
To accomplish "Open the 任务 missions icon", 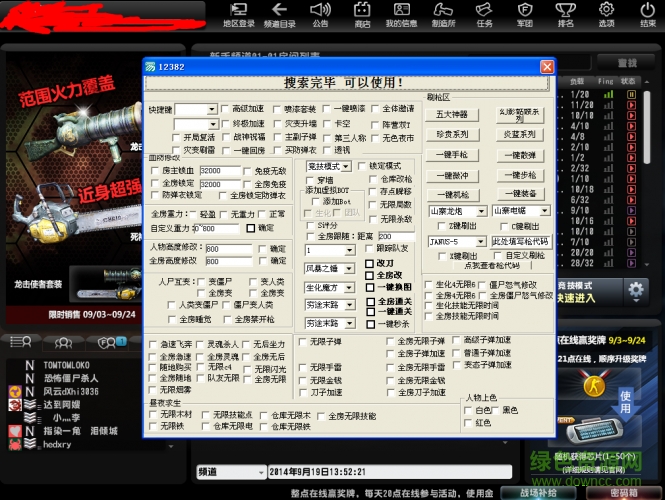I will pos(485,14).
